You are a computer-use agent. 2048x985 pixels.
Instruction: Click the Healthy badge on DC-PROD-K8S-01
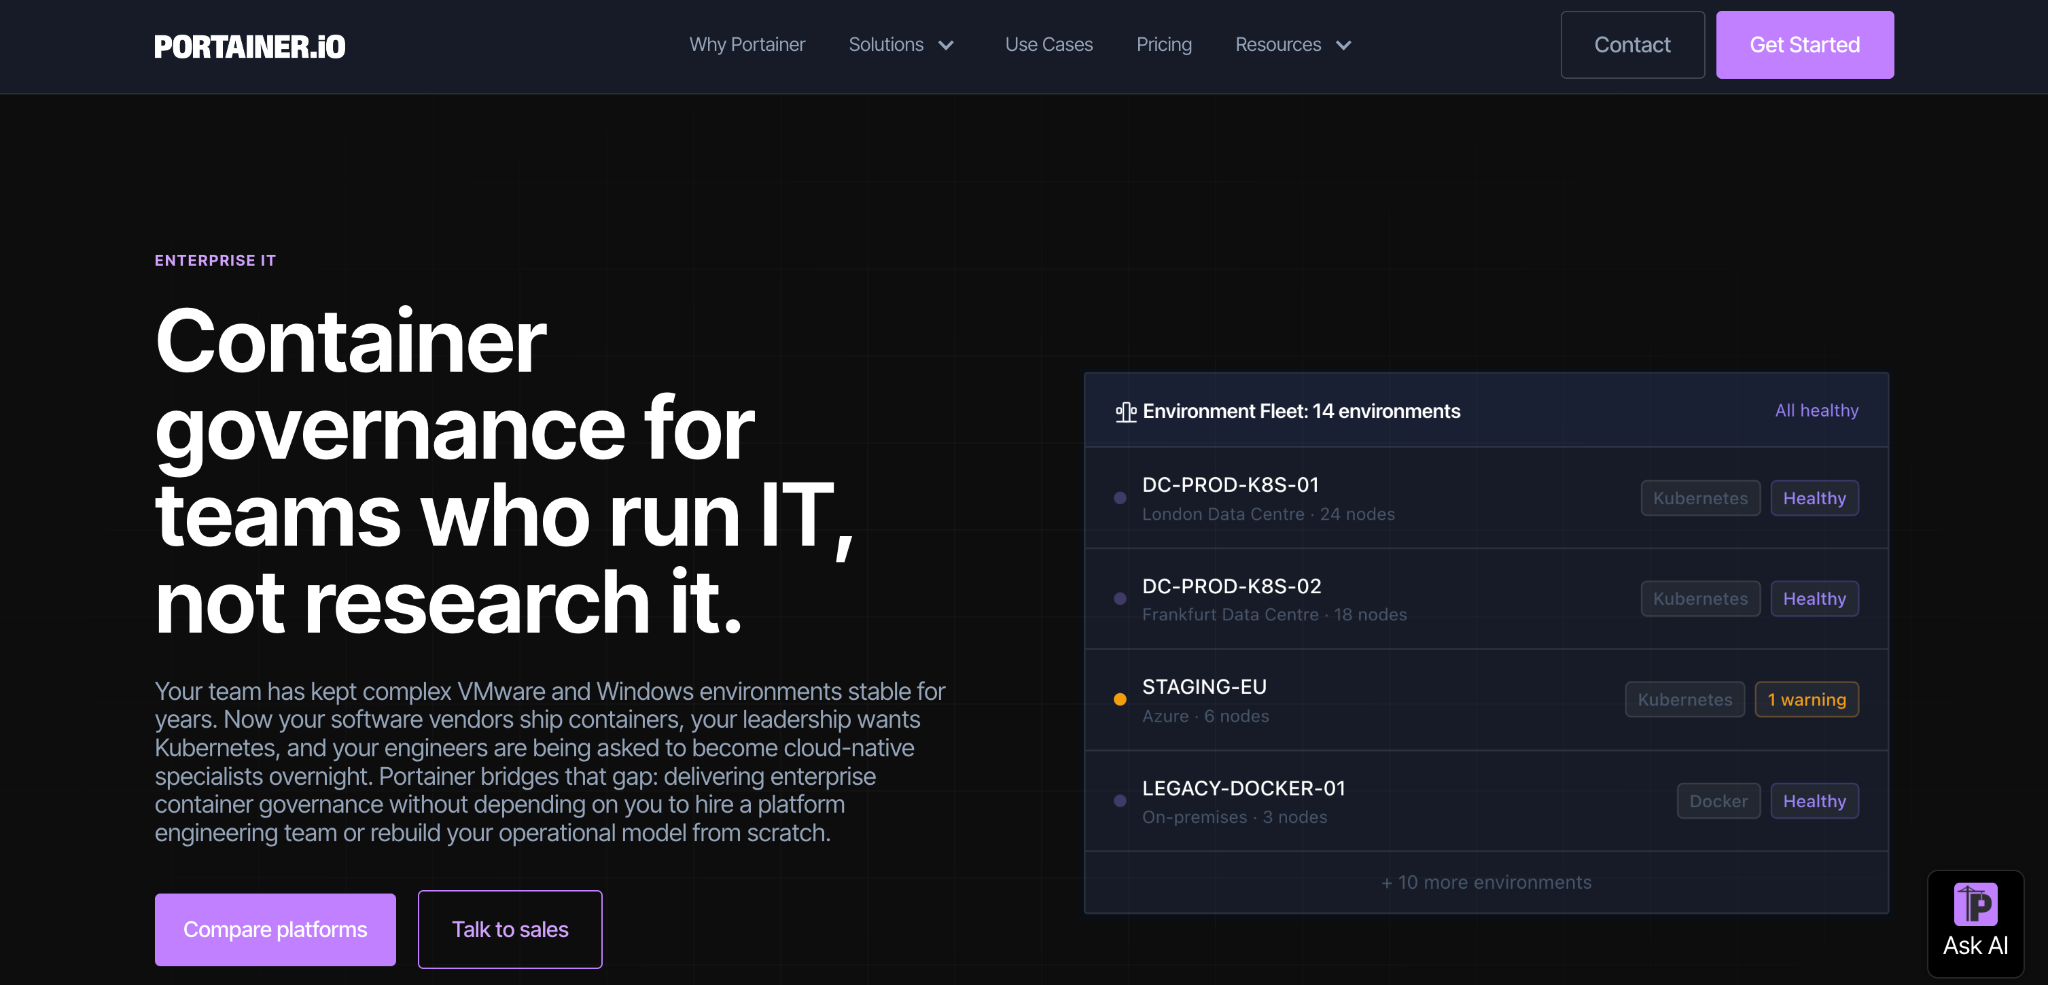click(1814, 498)
